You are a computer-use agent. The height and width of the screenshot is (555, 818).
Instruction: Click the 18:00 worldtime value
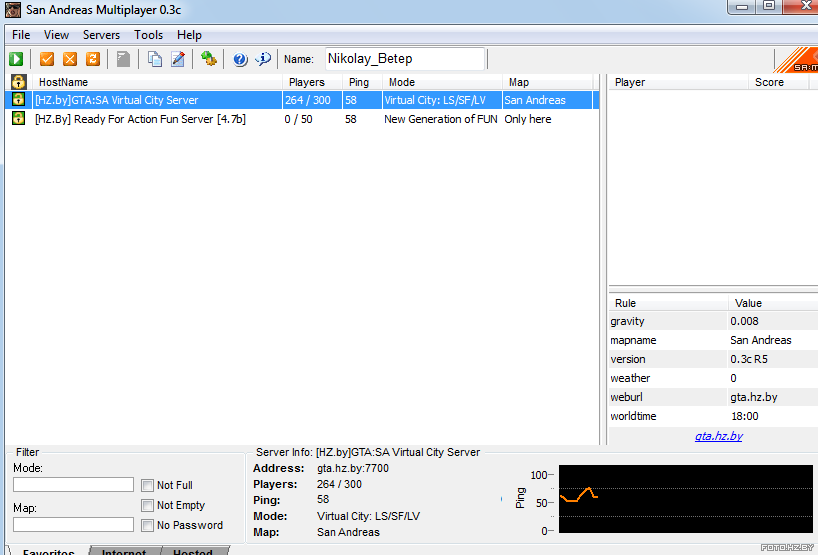pyautogui.click(x=745, y=416)
